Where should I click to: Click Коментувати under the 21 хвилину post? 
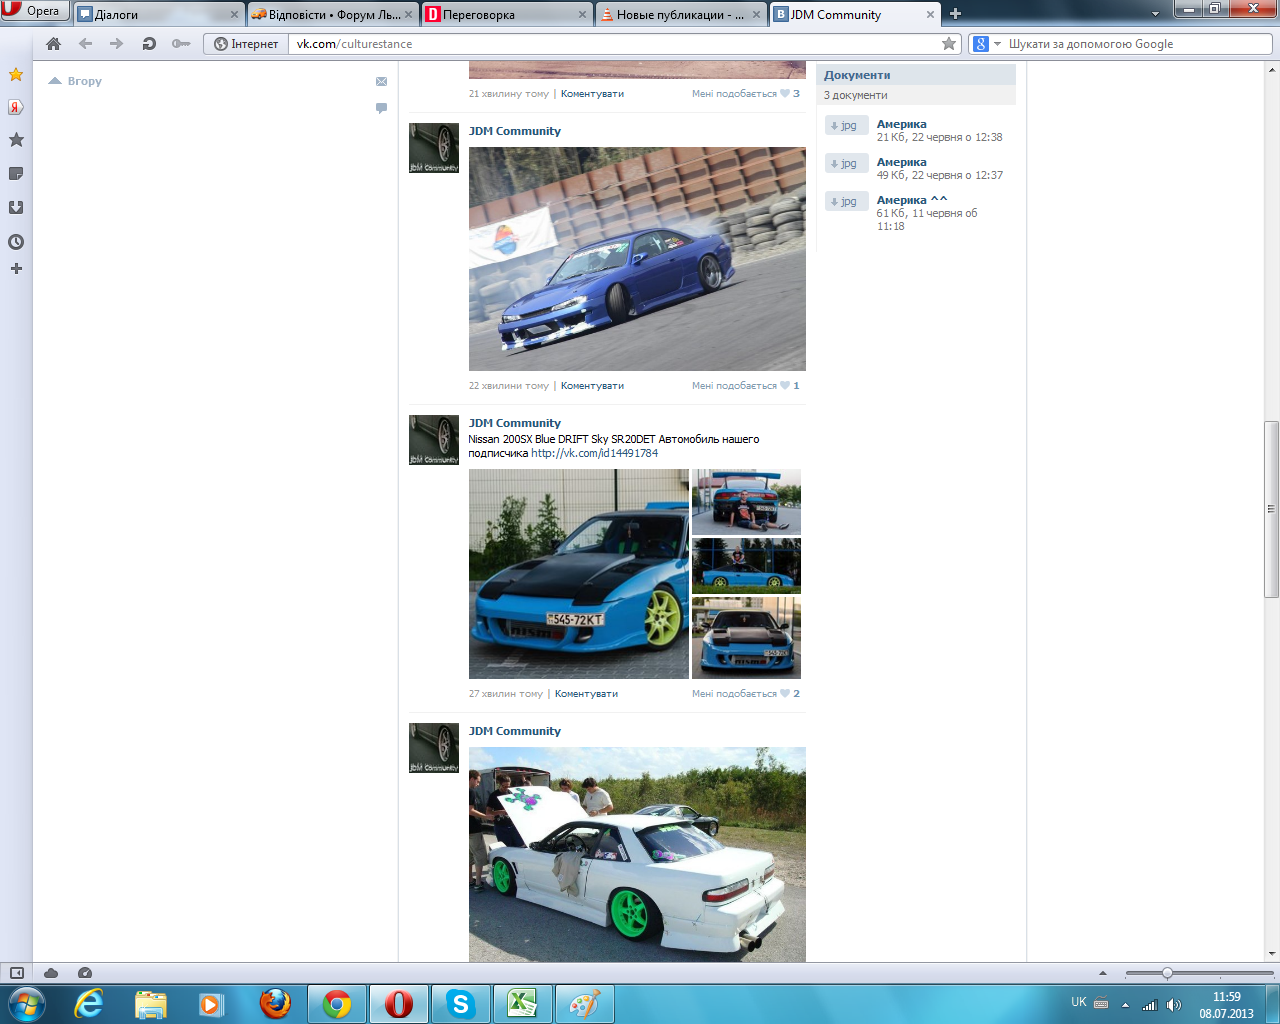coord(592,94)
